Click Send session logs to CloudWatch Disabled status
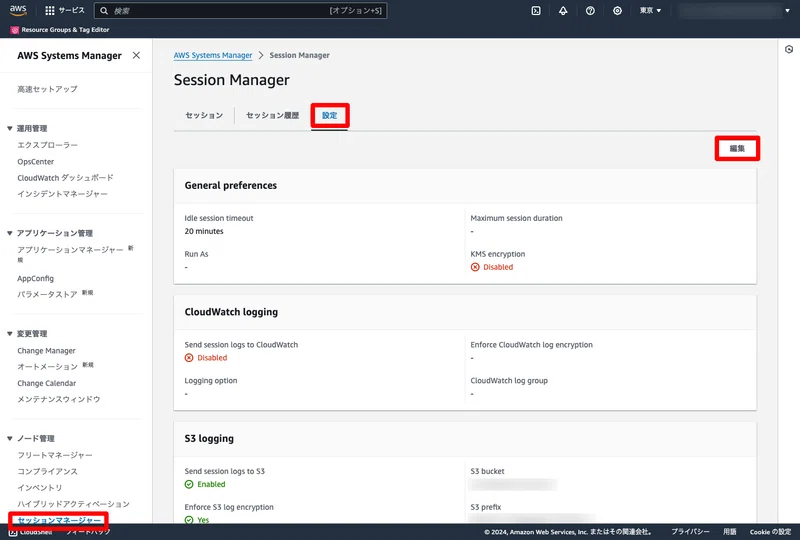 tap(206, 358)
